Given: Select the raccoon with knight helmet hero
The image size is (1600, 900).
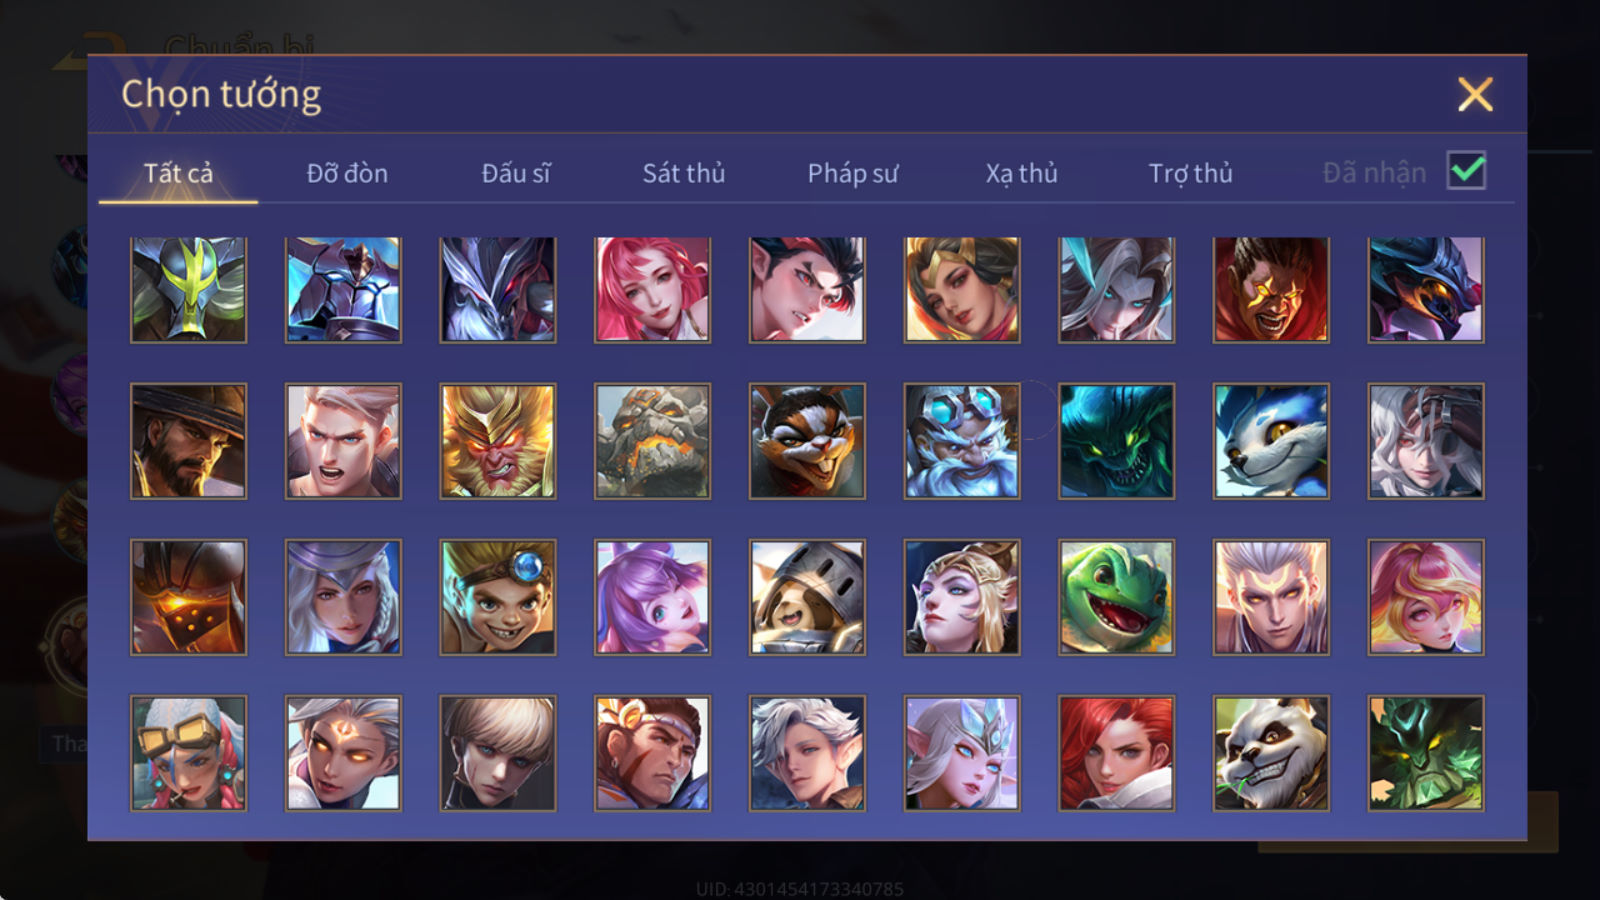Looking at the screenshot, I should coord(807,597).
